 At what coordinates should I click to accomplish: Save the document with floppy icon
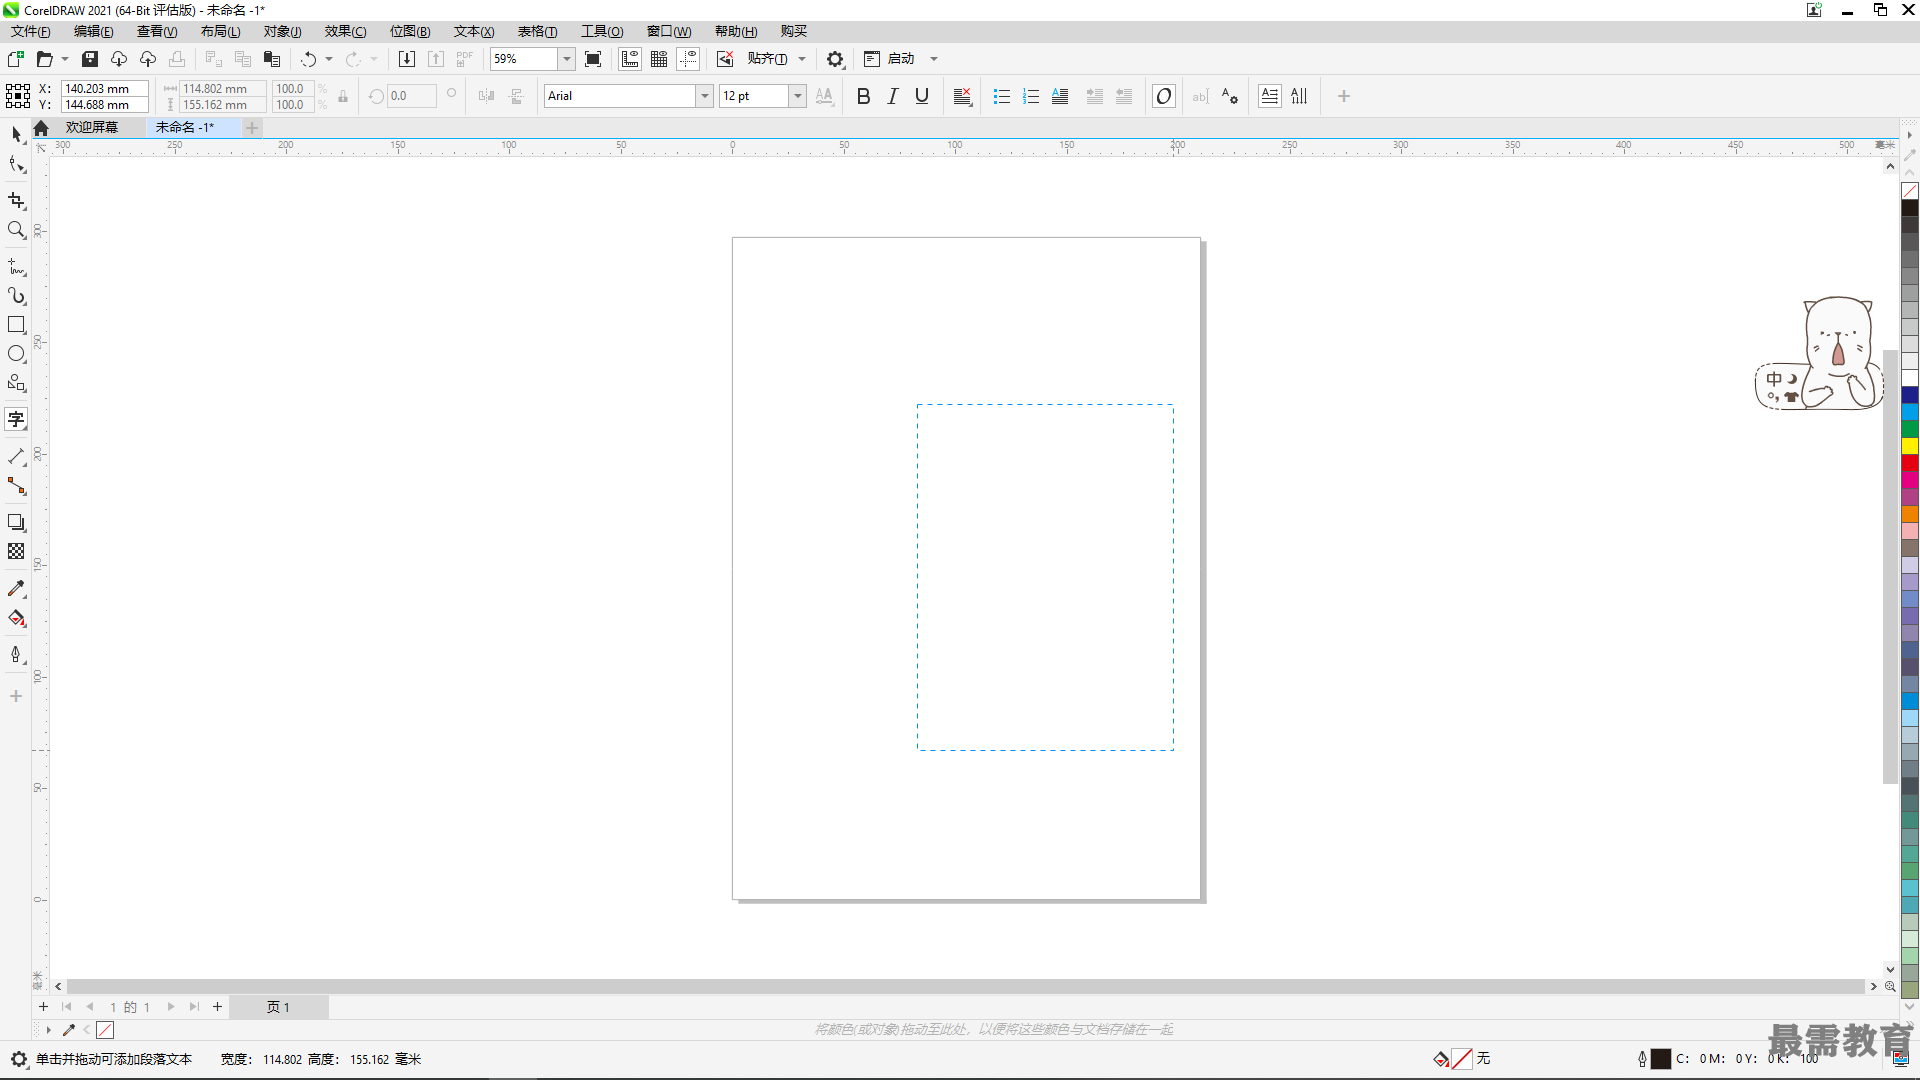click(x=90, y=59)
